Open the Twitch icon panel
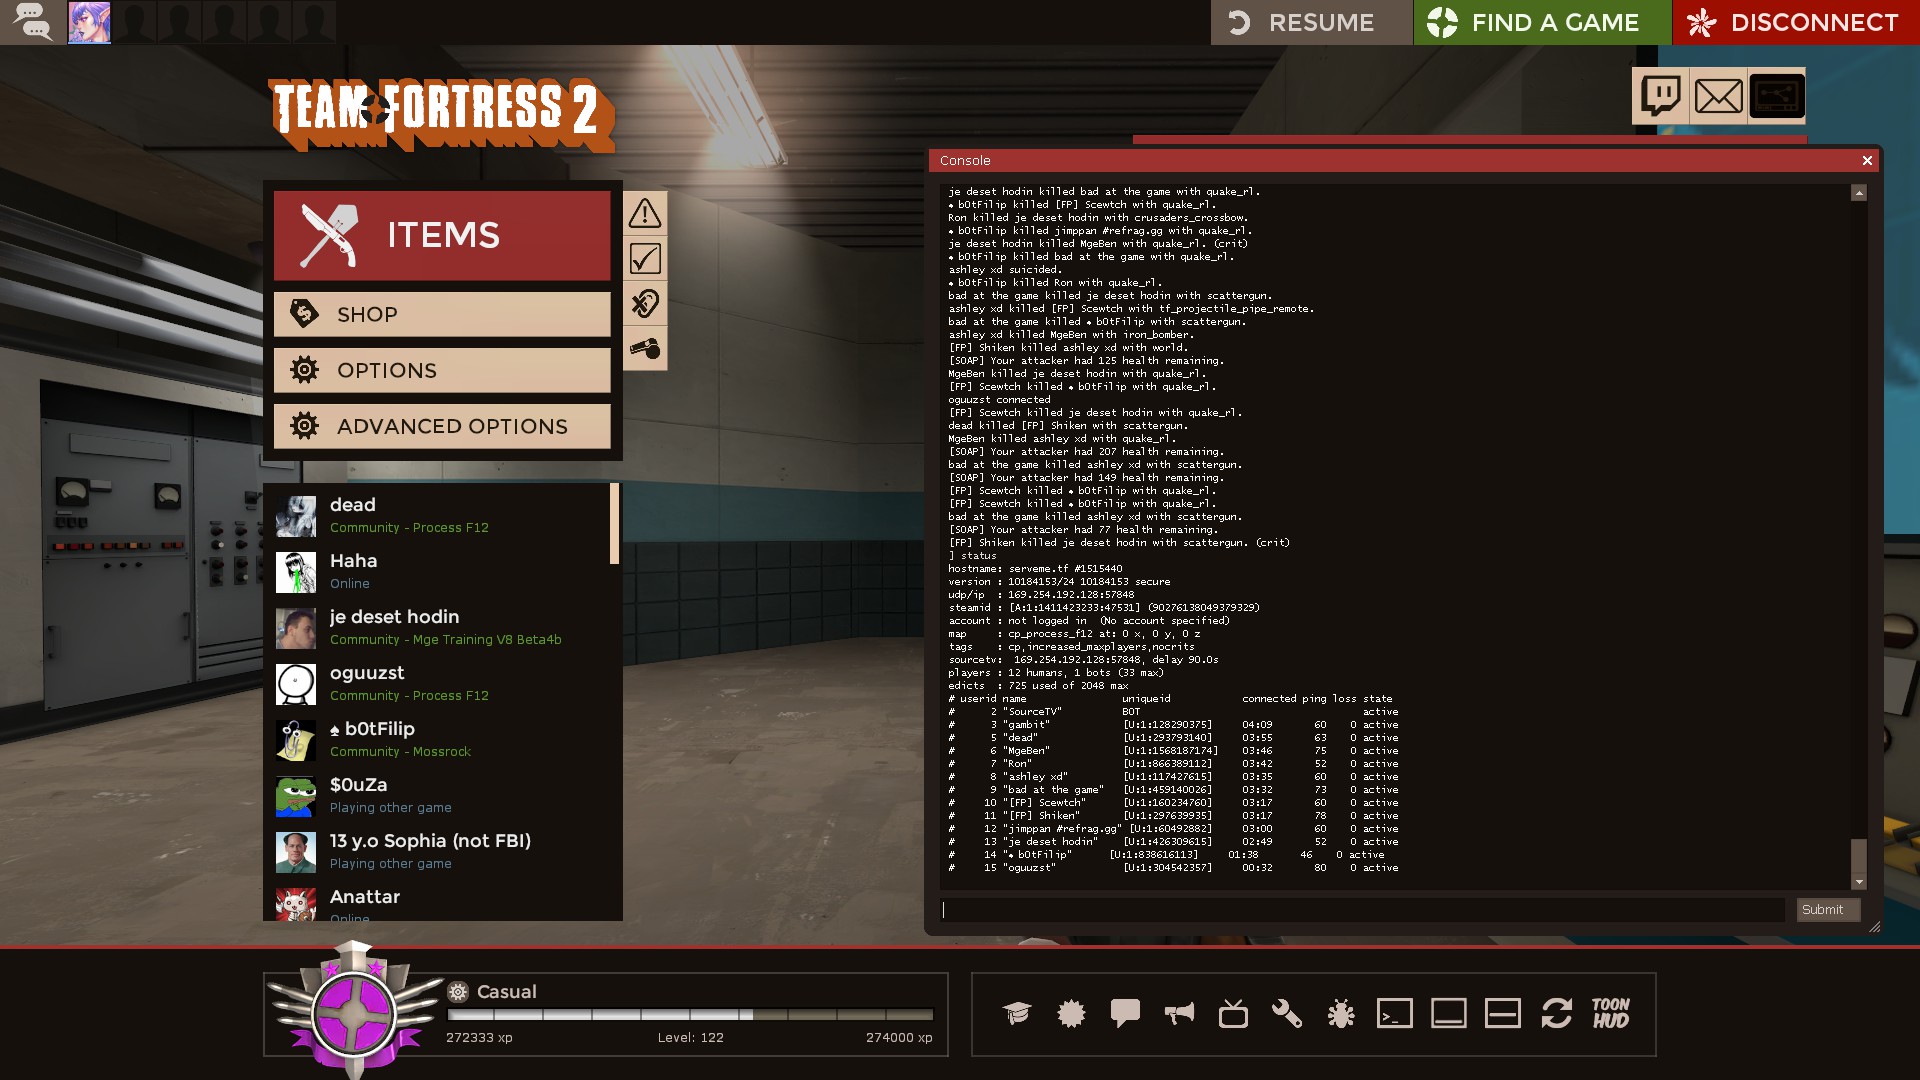 click(1661, 96)
